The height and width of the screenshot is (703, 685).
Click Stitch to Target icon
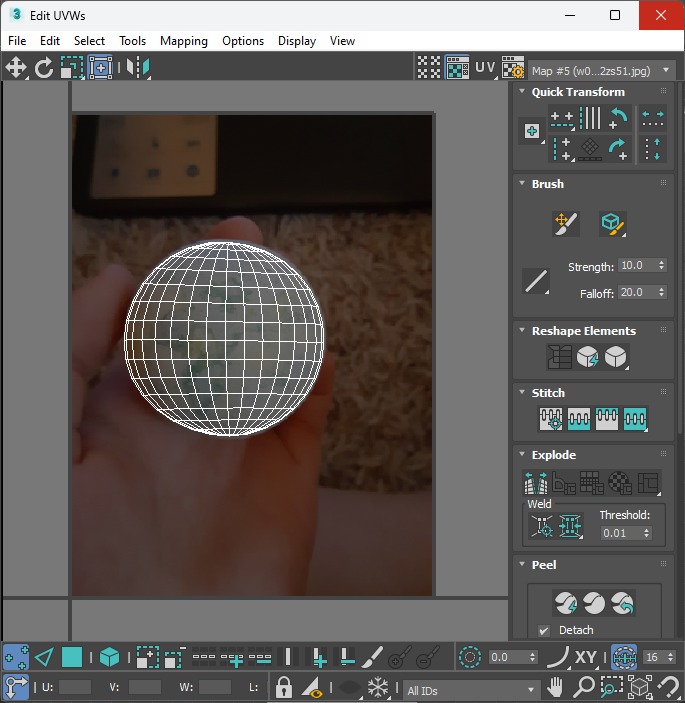click(551, 419)
